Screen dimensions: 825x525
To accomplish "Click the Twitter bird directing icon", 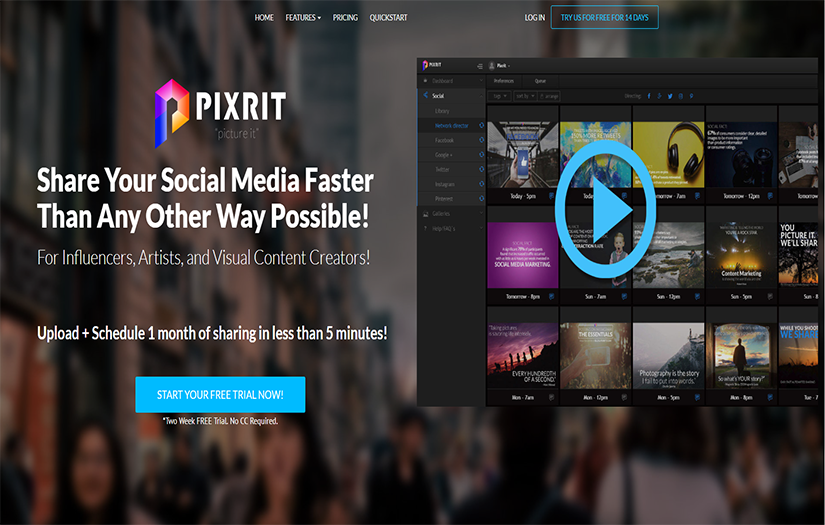I will coord(670,96).
